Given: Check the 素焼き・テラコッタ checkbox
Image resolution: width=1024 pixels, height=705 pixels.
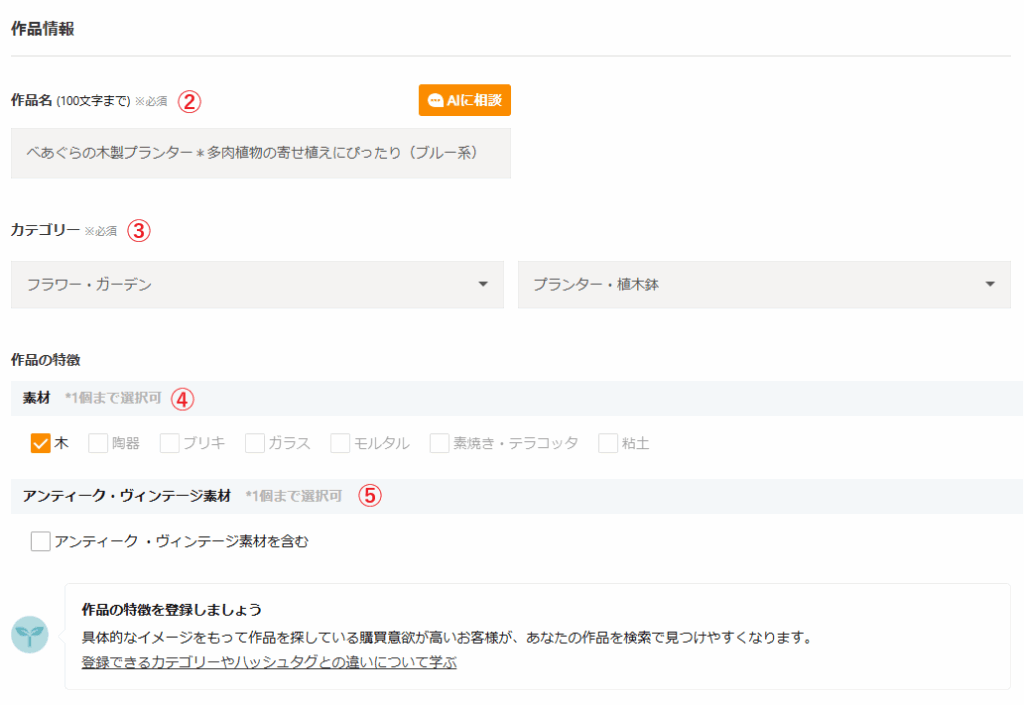Looking at the screenshot, I should coord(439,443).
